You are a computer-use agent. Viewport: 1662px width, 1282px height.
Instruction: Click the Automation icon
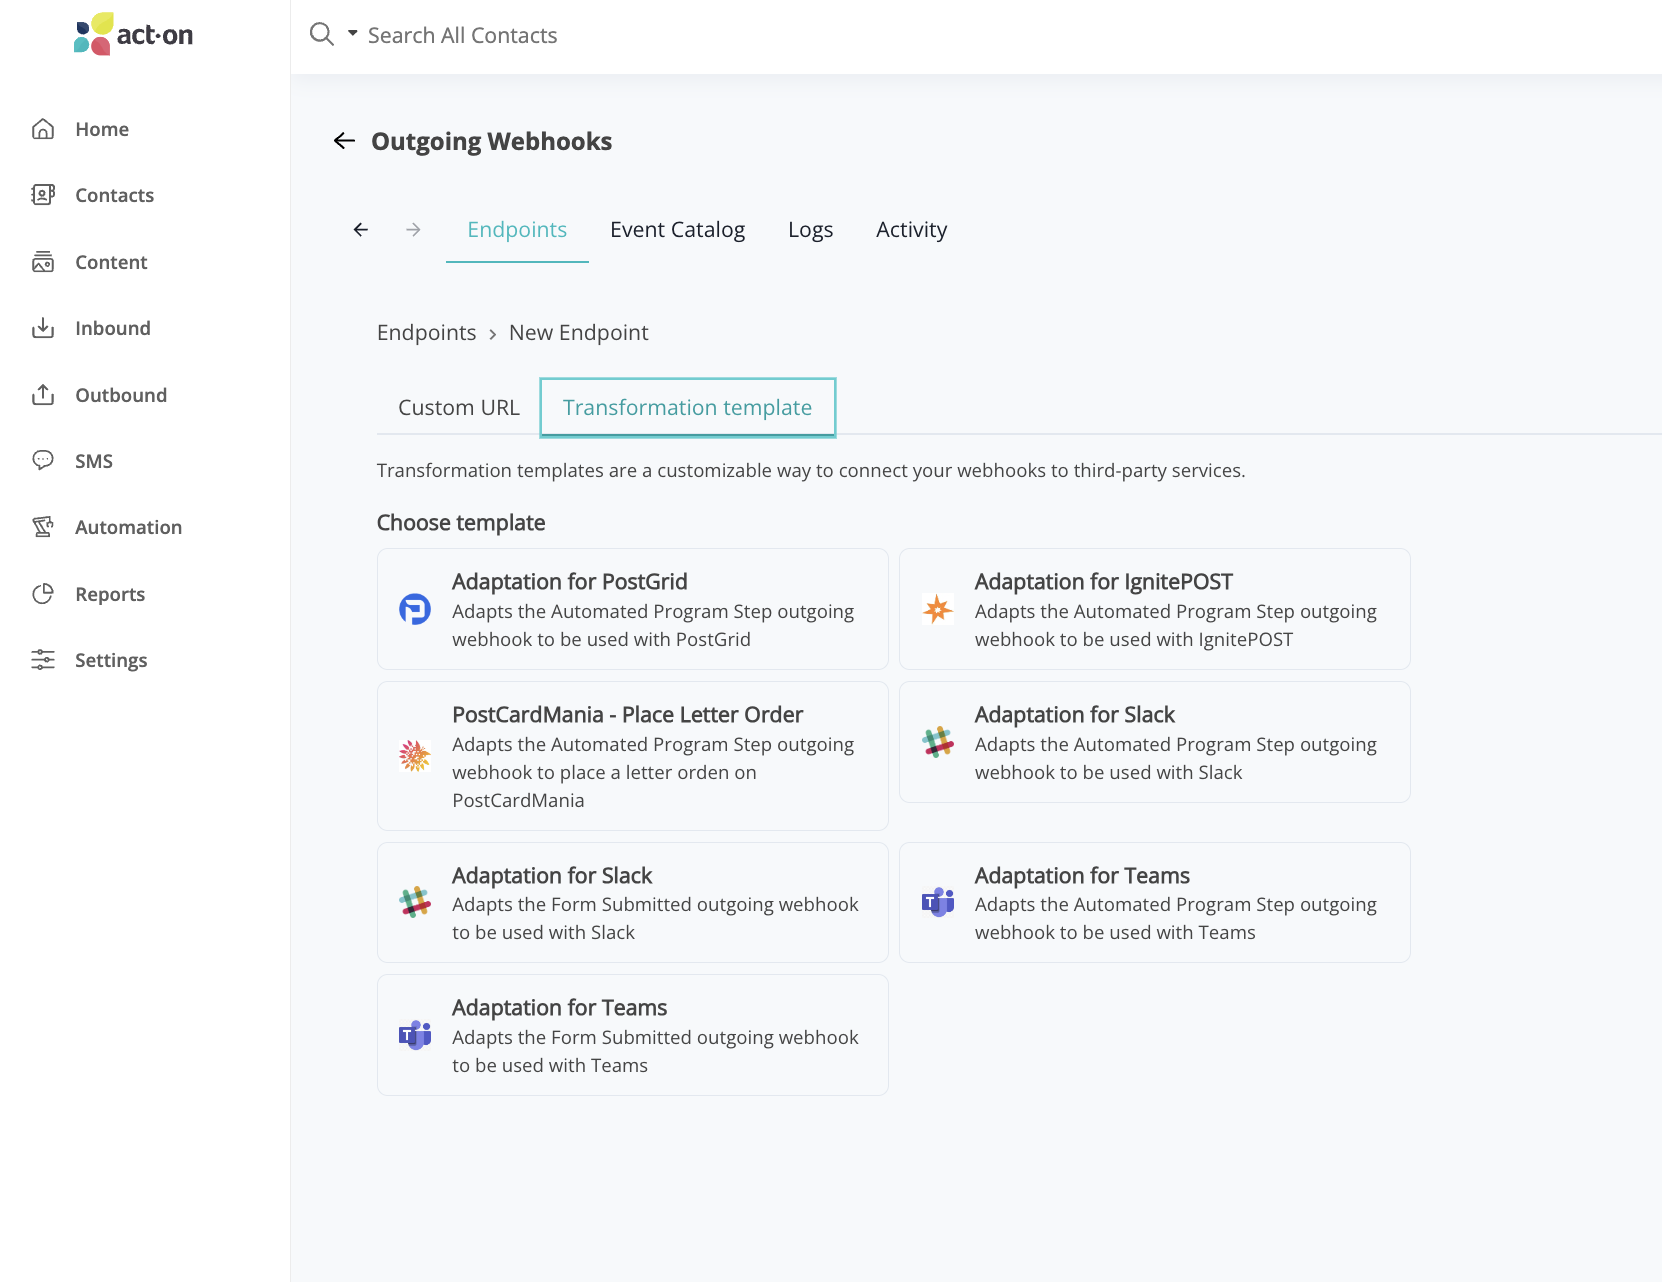[x=43, y=527]
